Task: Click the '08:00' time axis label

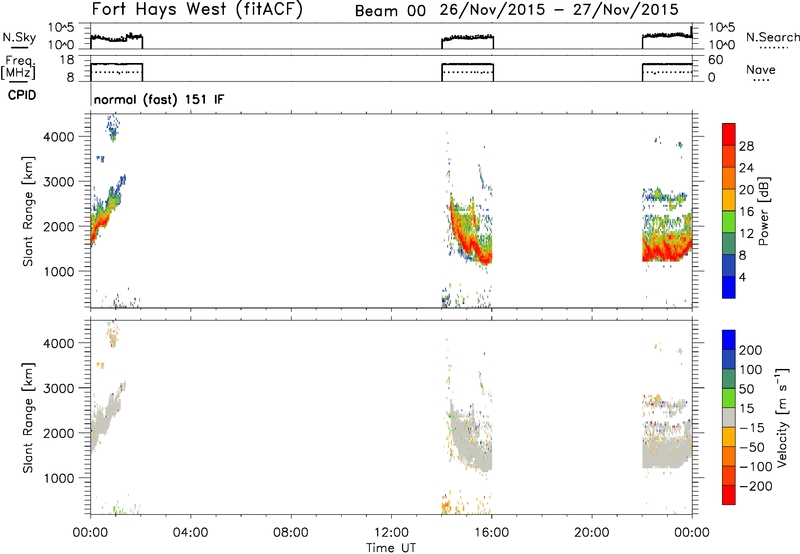Action: pyautogui.click(x=290, y=533)
